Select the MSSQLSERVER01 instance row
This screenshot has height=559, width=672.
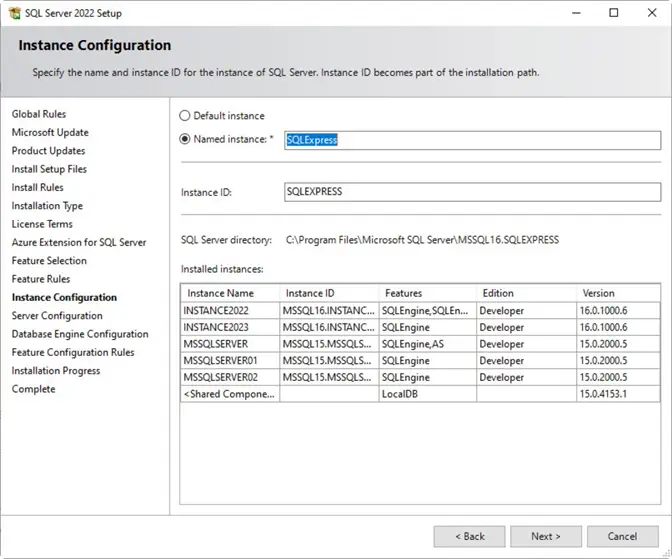tap(222, 360)
